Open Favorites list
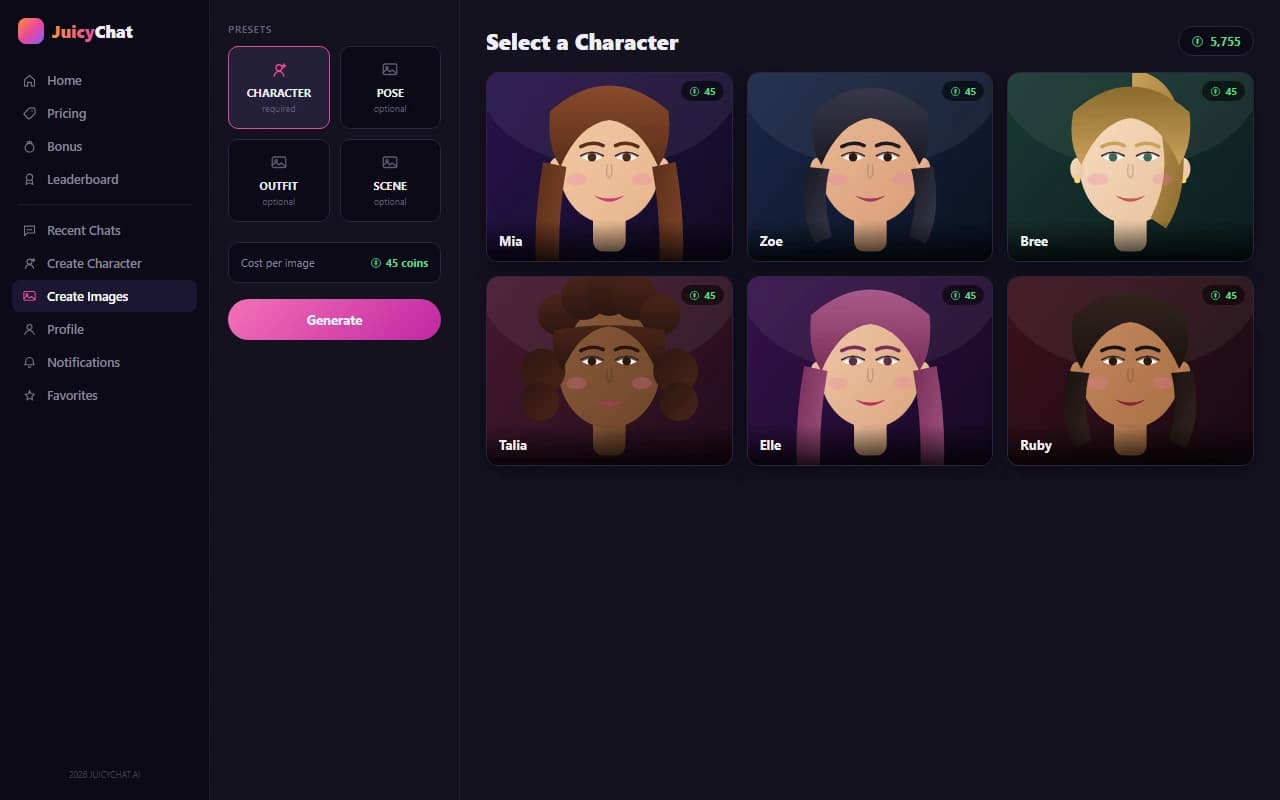 point(104,396)
